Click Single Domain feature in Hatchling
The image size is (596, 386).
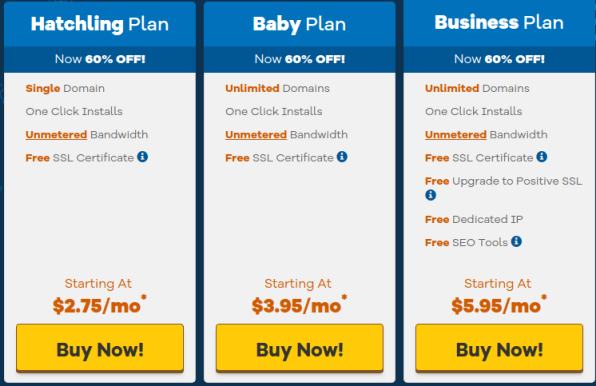(x=65, y=88)
